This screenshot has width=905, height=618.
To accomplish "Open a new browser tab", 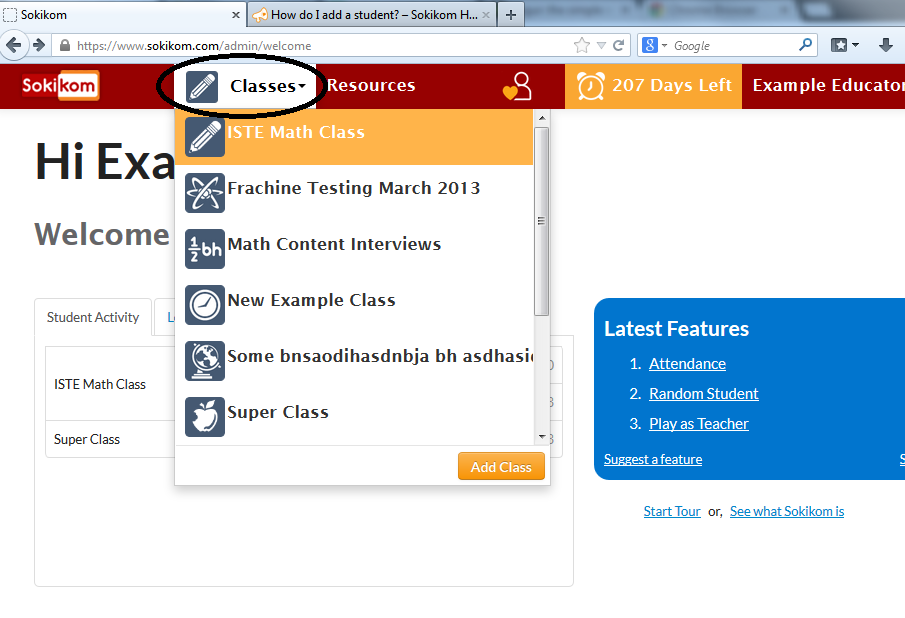I will point(511,15).
